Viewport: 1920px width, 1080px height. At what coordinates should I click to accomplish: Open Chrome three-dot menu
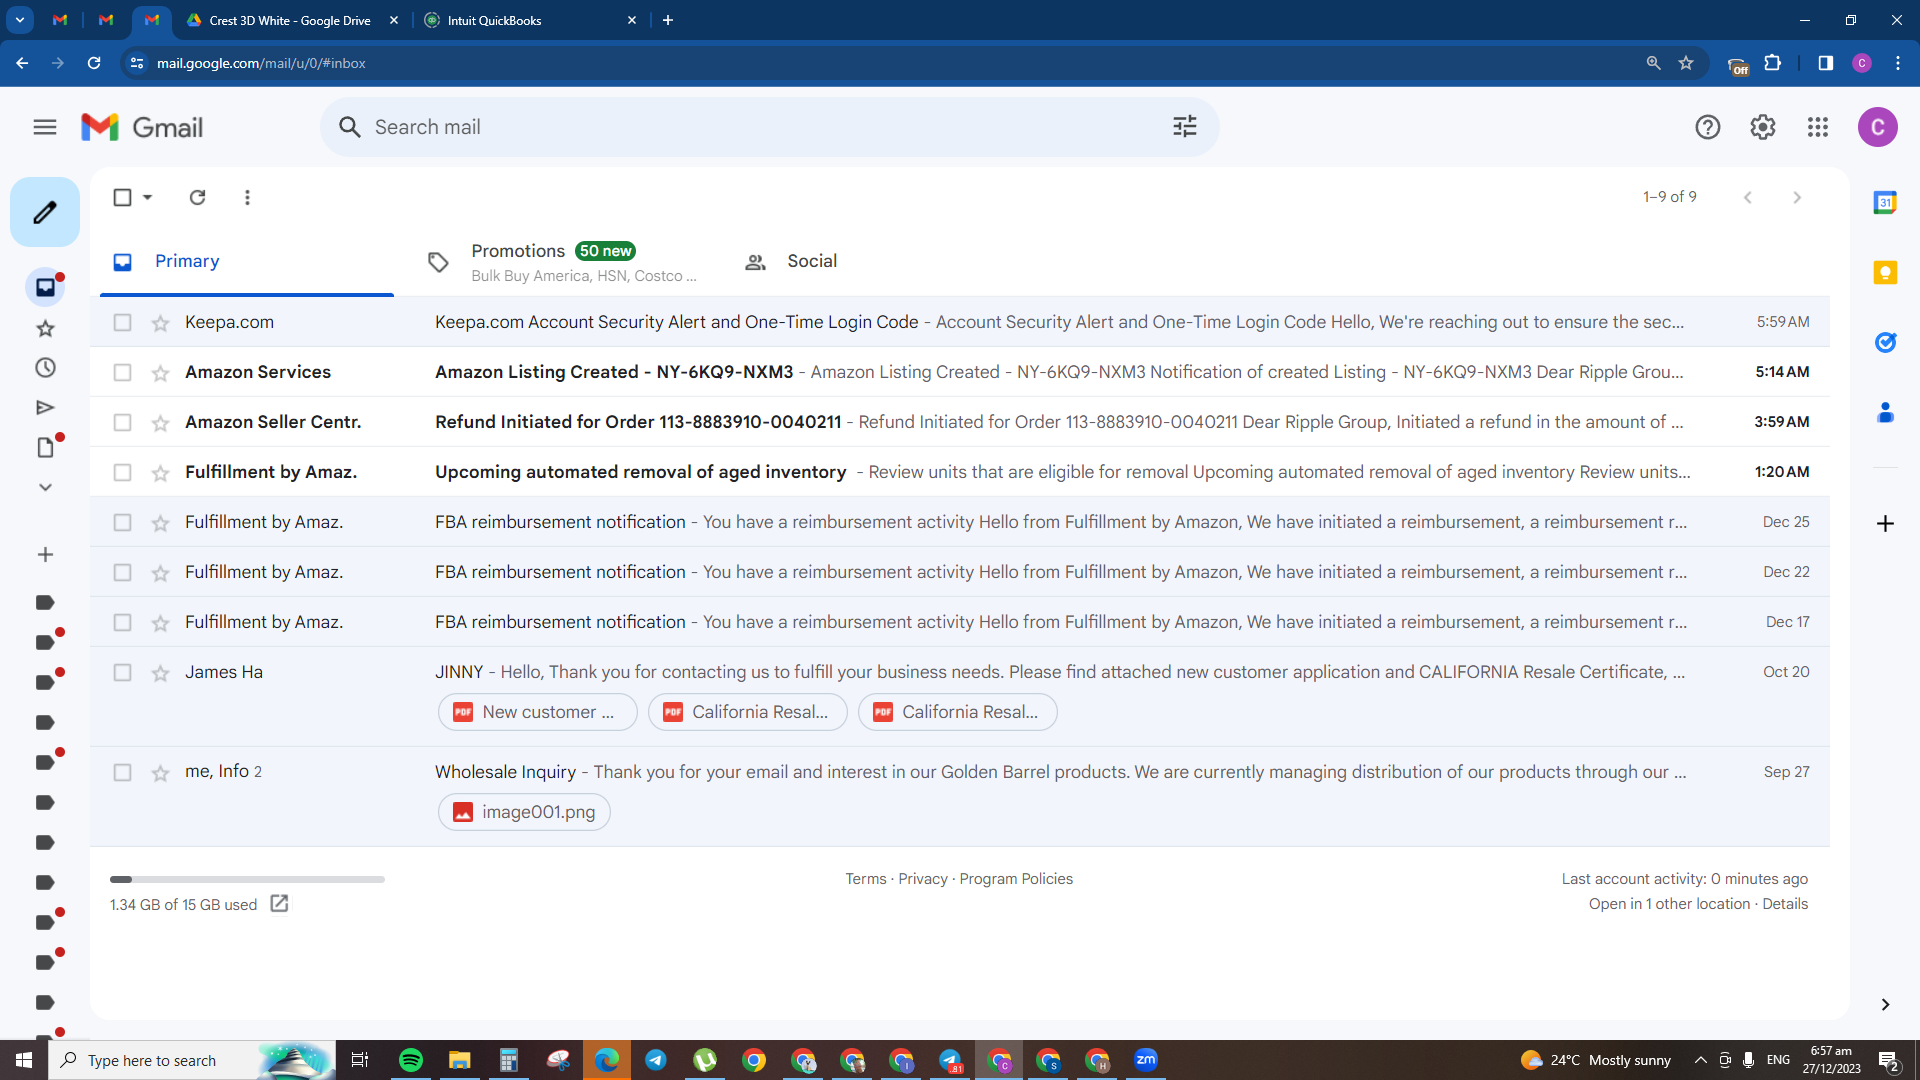(1898, 63)
